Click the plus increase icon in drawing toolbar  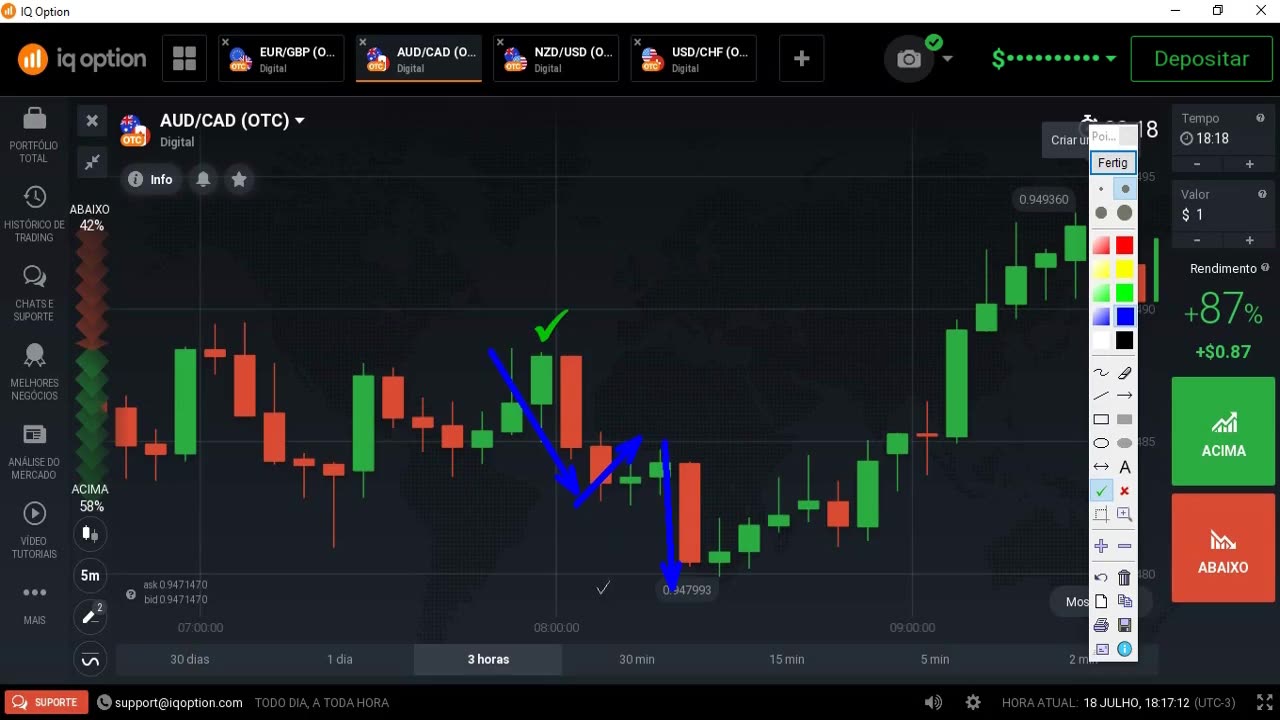[x=1101, y=546]
